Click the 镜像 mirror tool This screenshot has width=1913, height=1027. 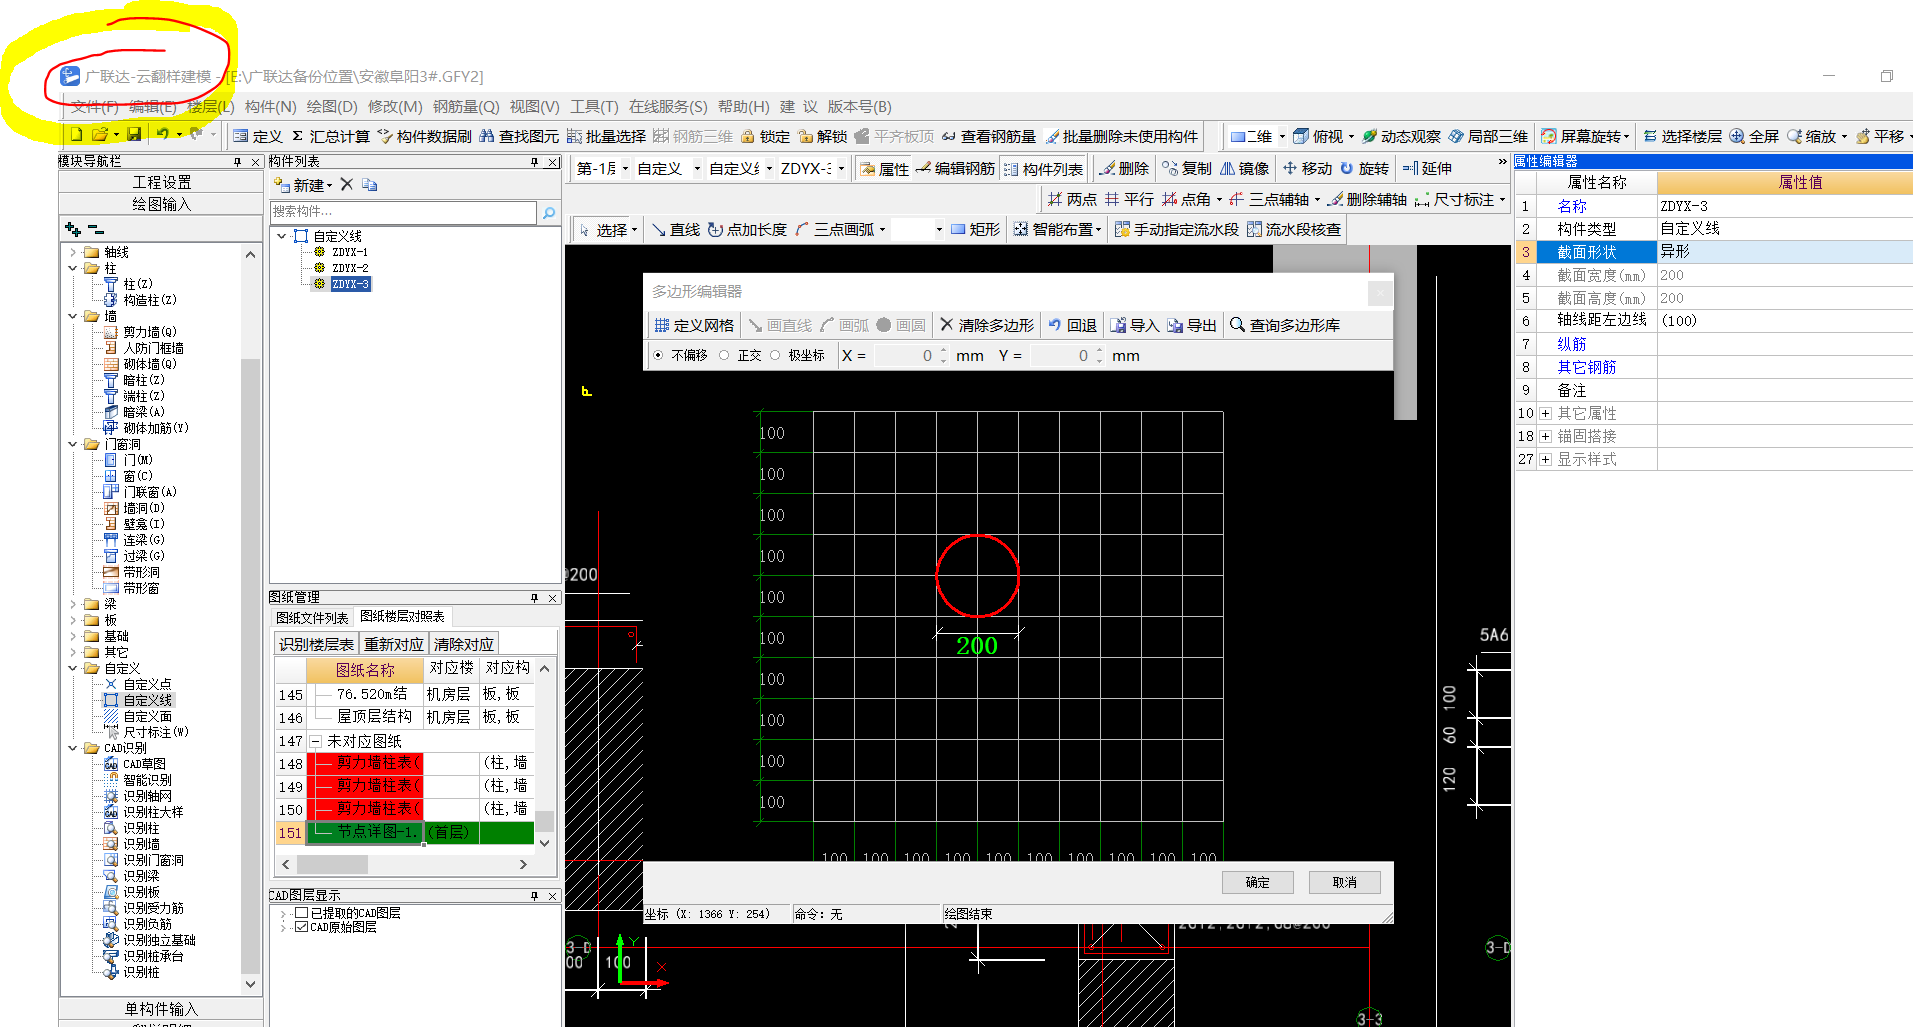(x=1244, y=168)
